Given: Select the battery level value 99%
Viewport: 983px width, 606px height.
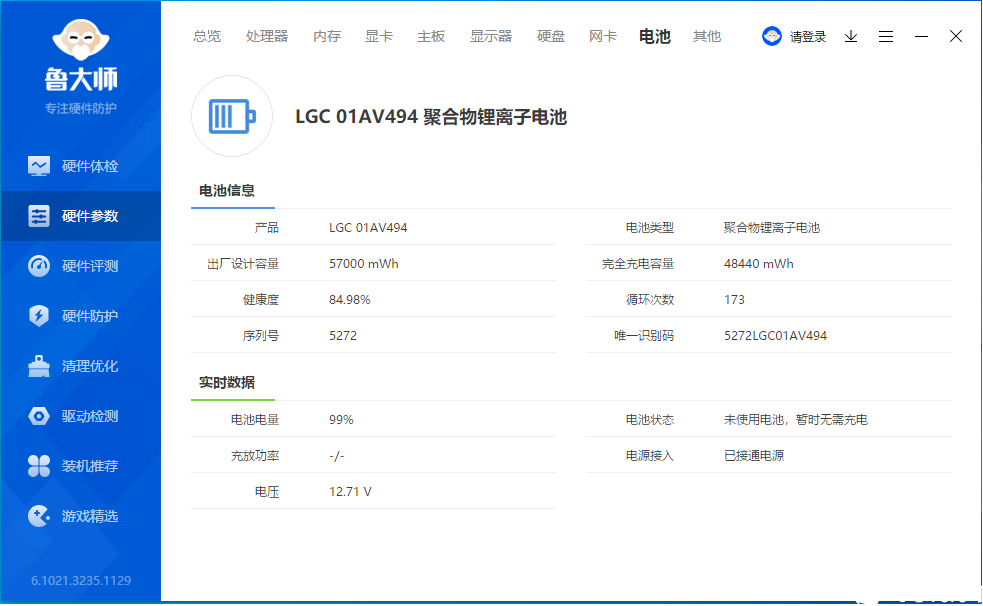Looking at the screenshot, I should [341, 420].
